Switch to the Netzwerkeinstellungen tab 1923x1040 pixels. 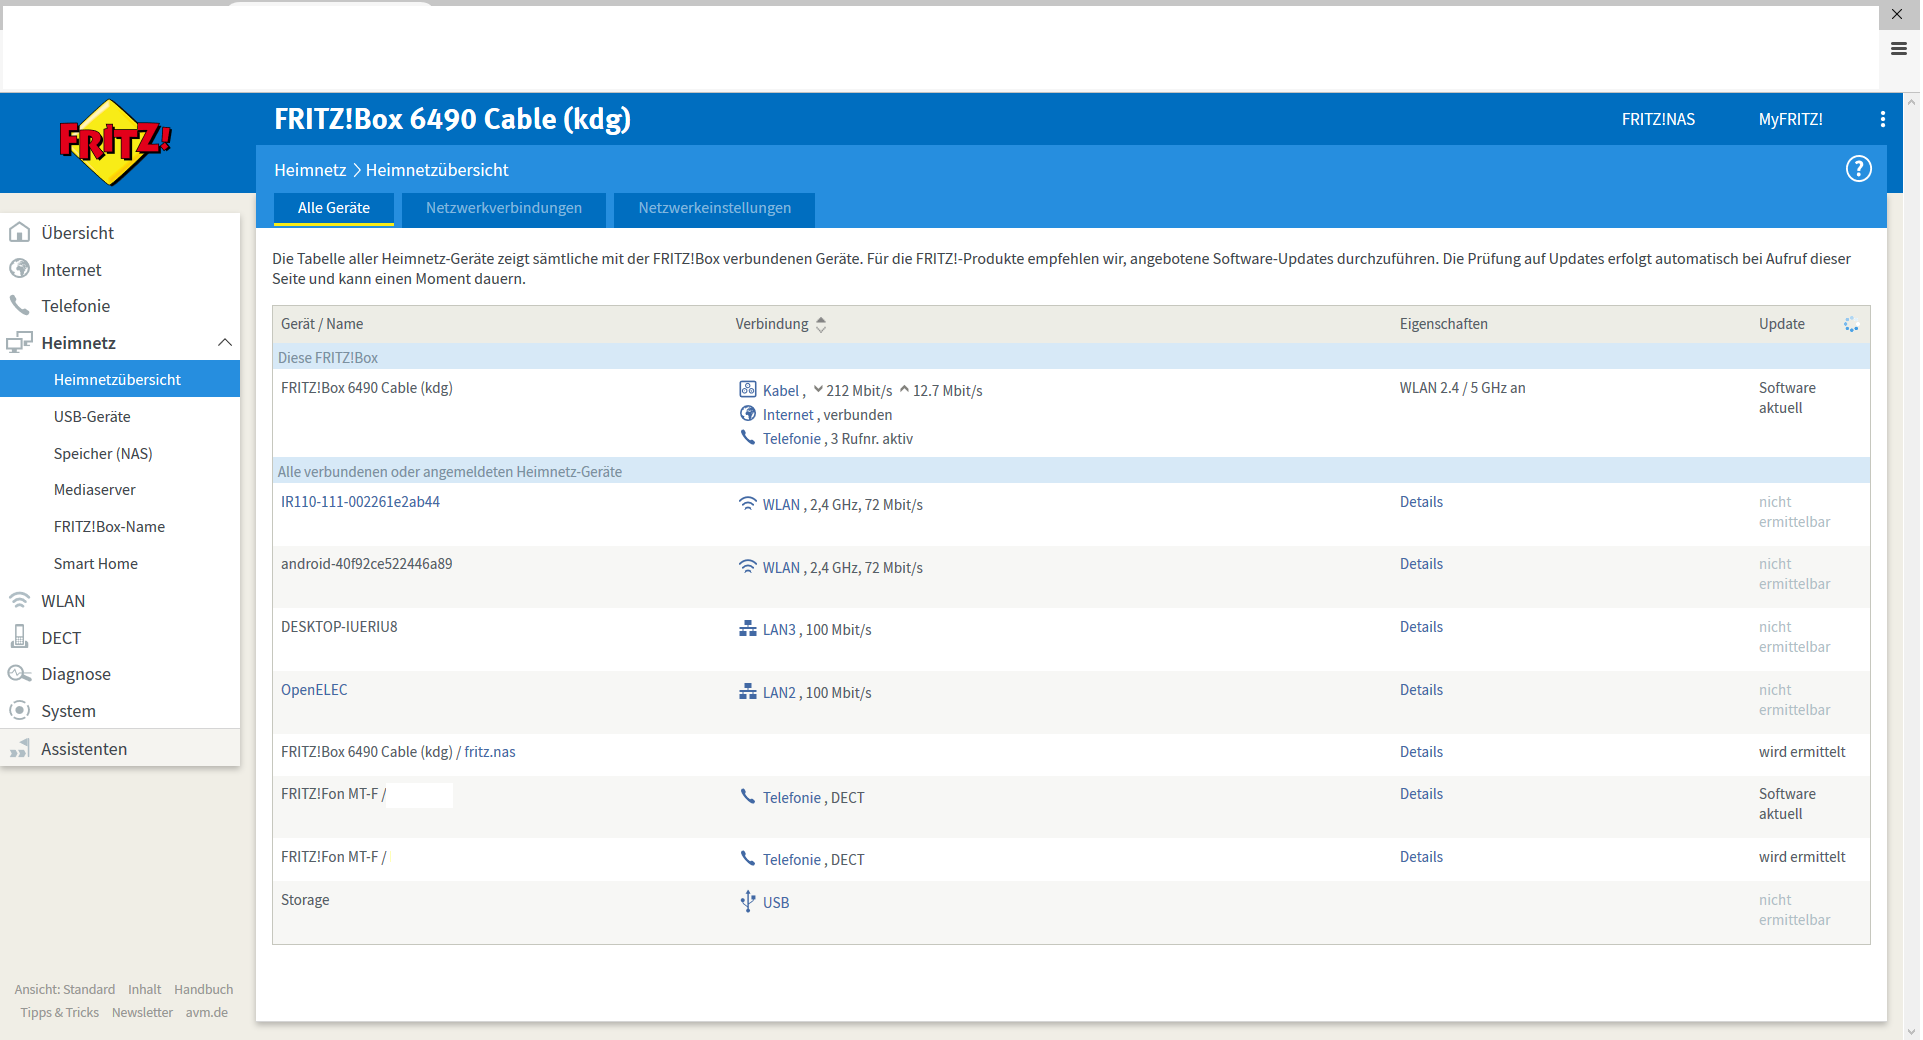[714, 208]
